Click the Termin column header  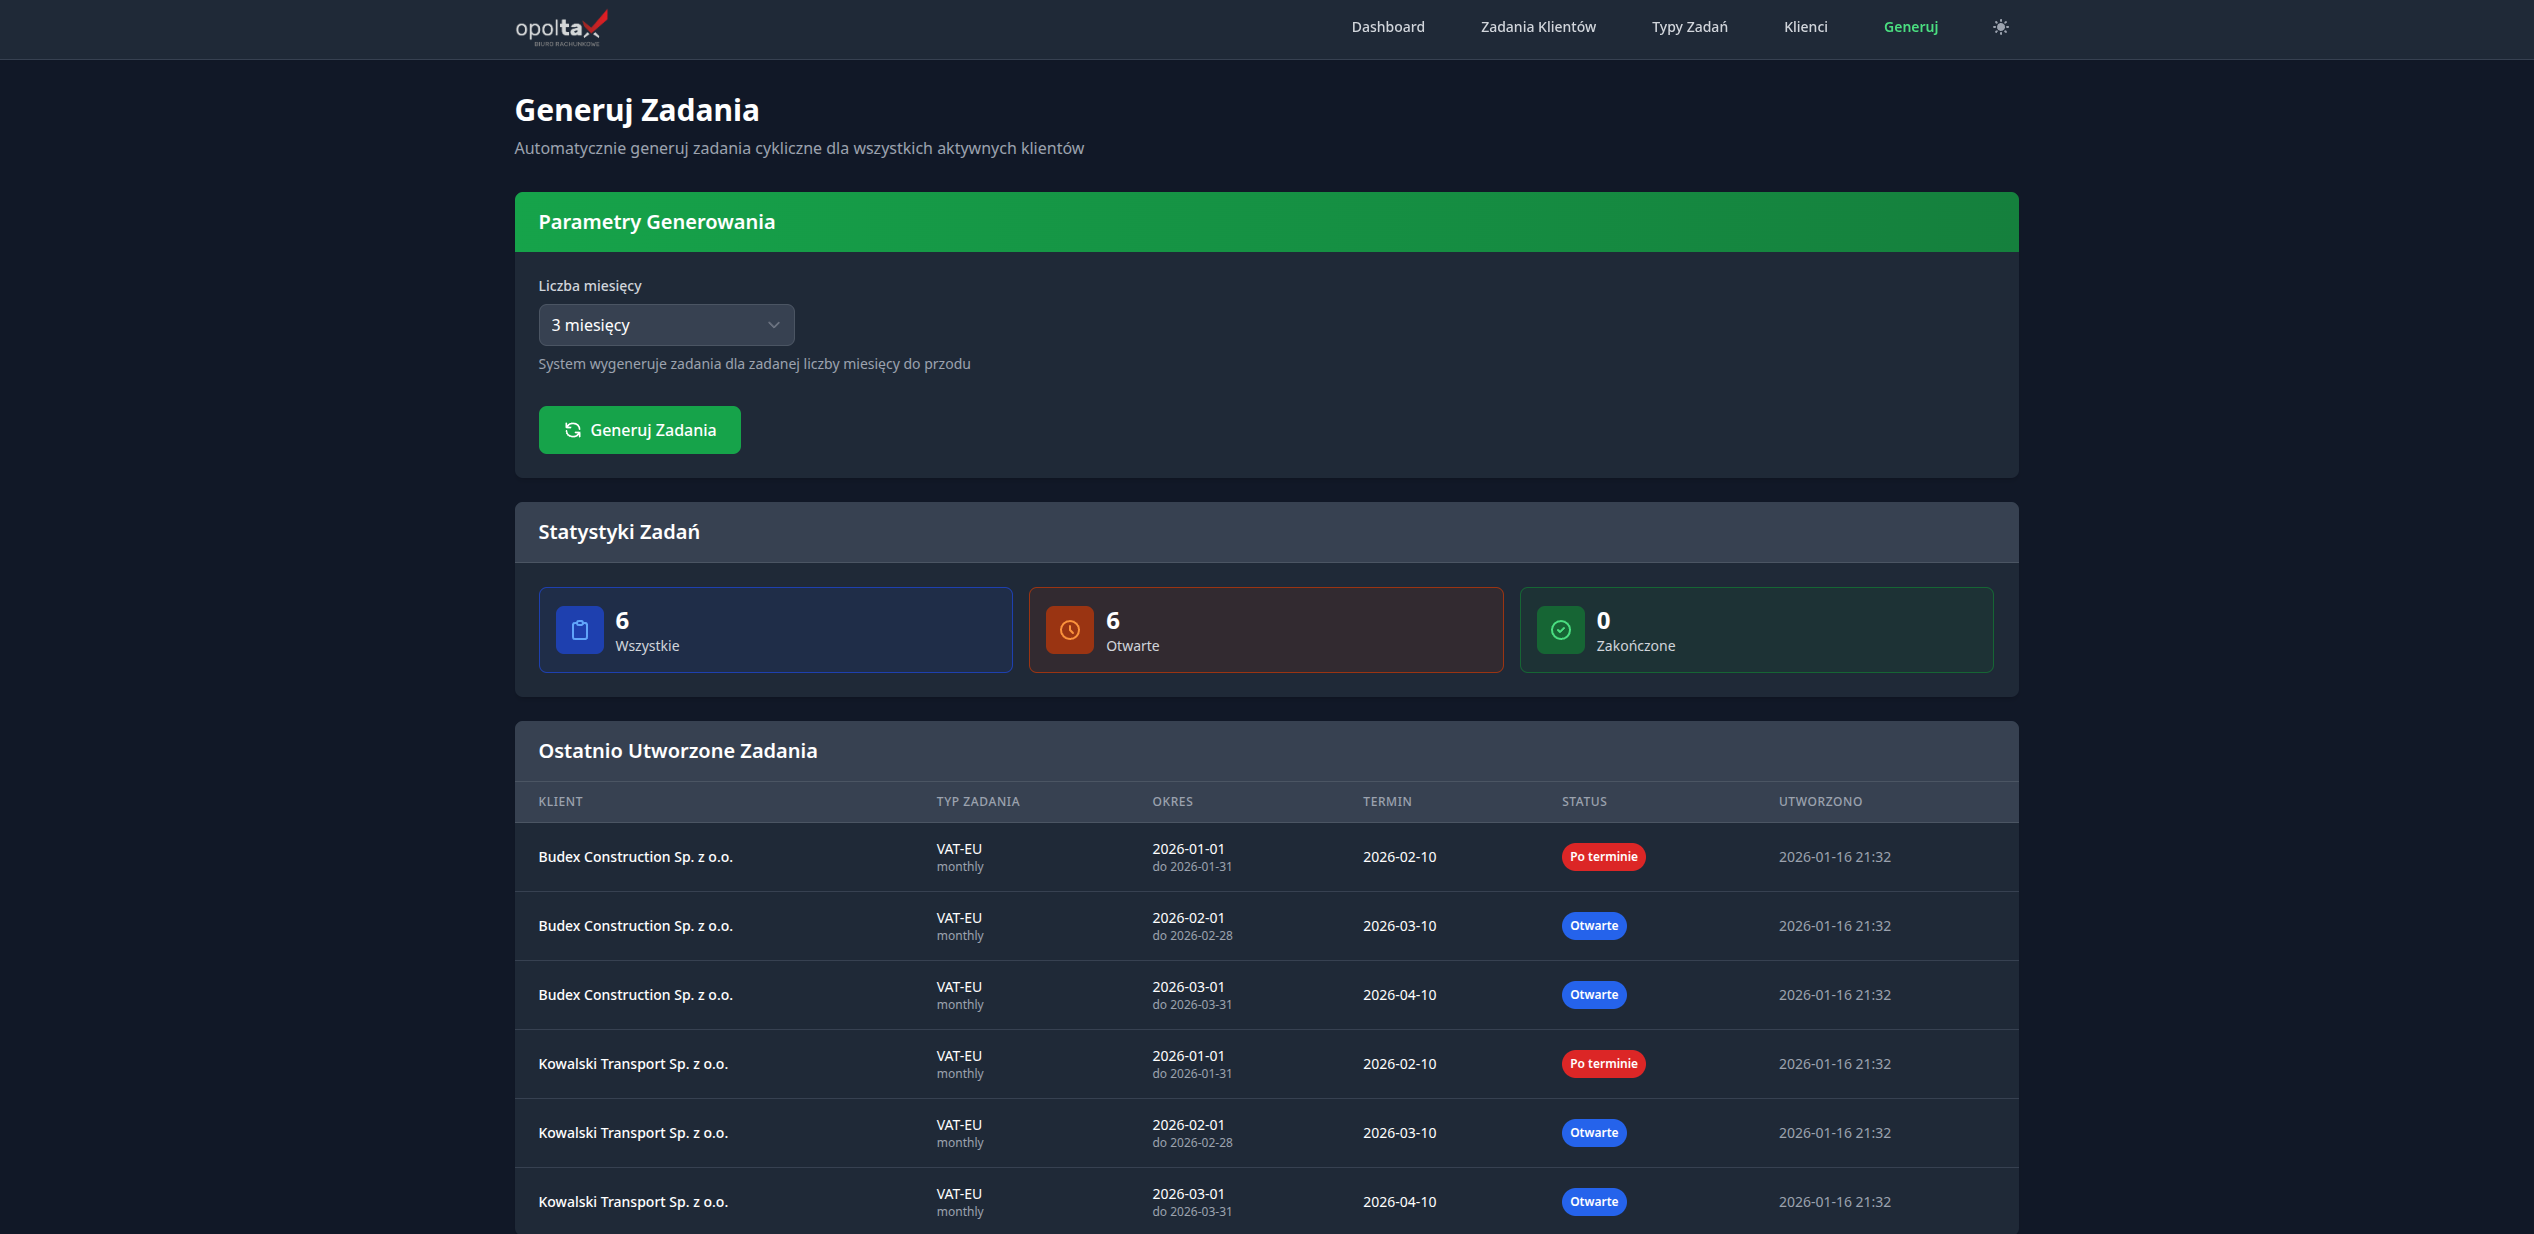click(1386, 802)
